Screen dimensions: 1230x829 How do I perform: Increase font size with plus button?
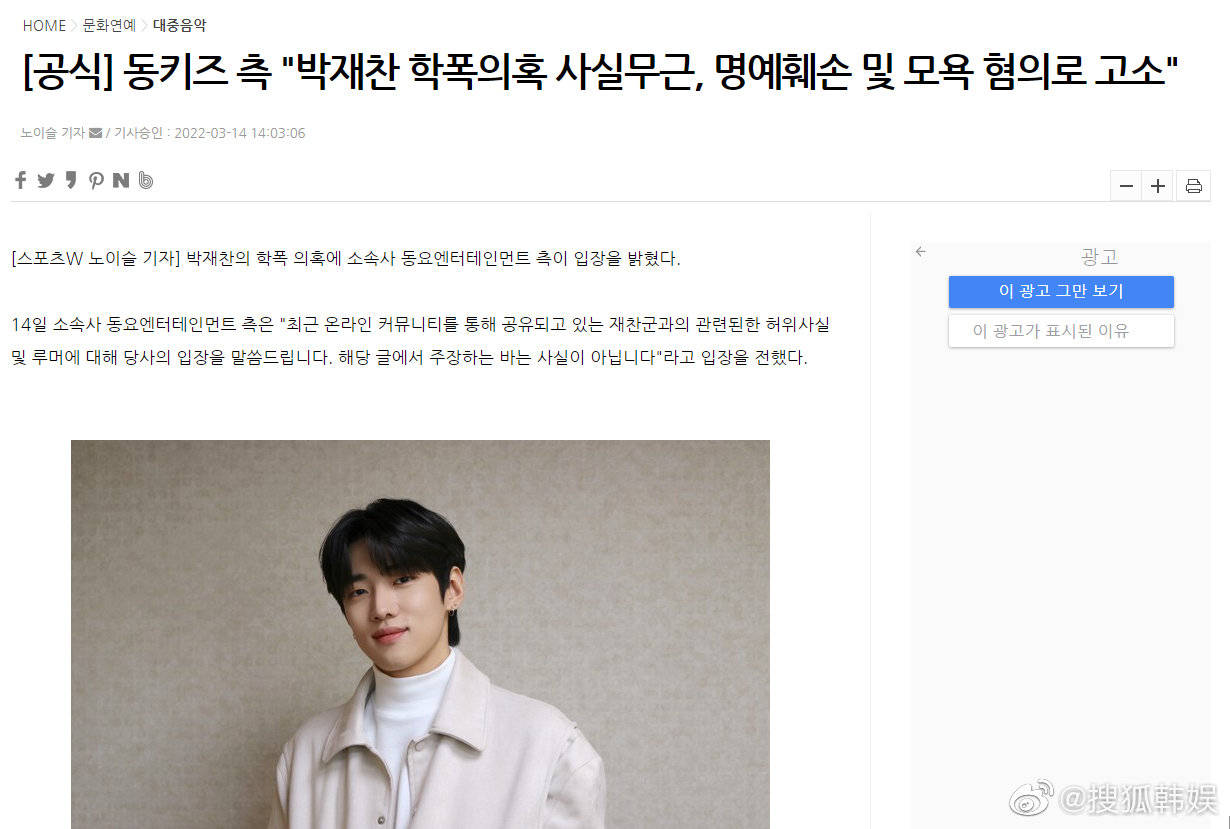[1158, 186]
